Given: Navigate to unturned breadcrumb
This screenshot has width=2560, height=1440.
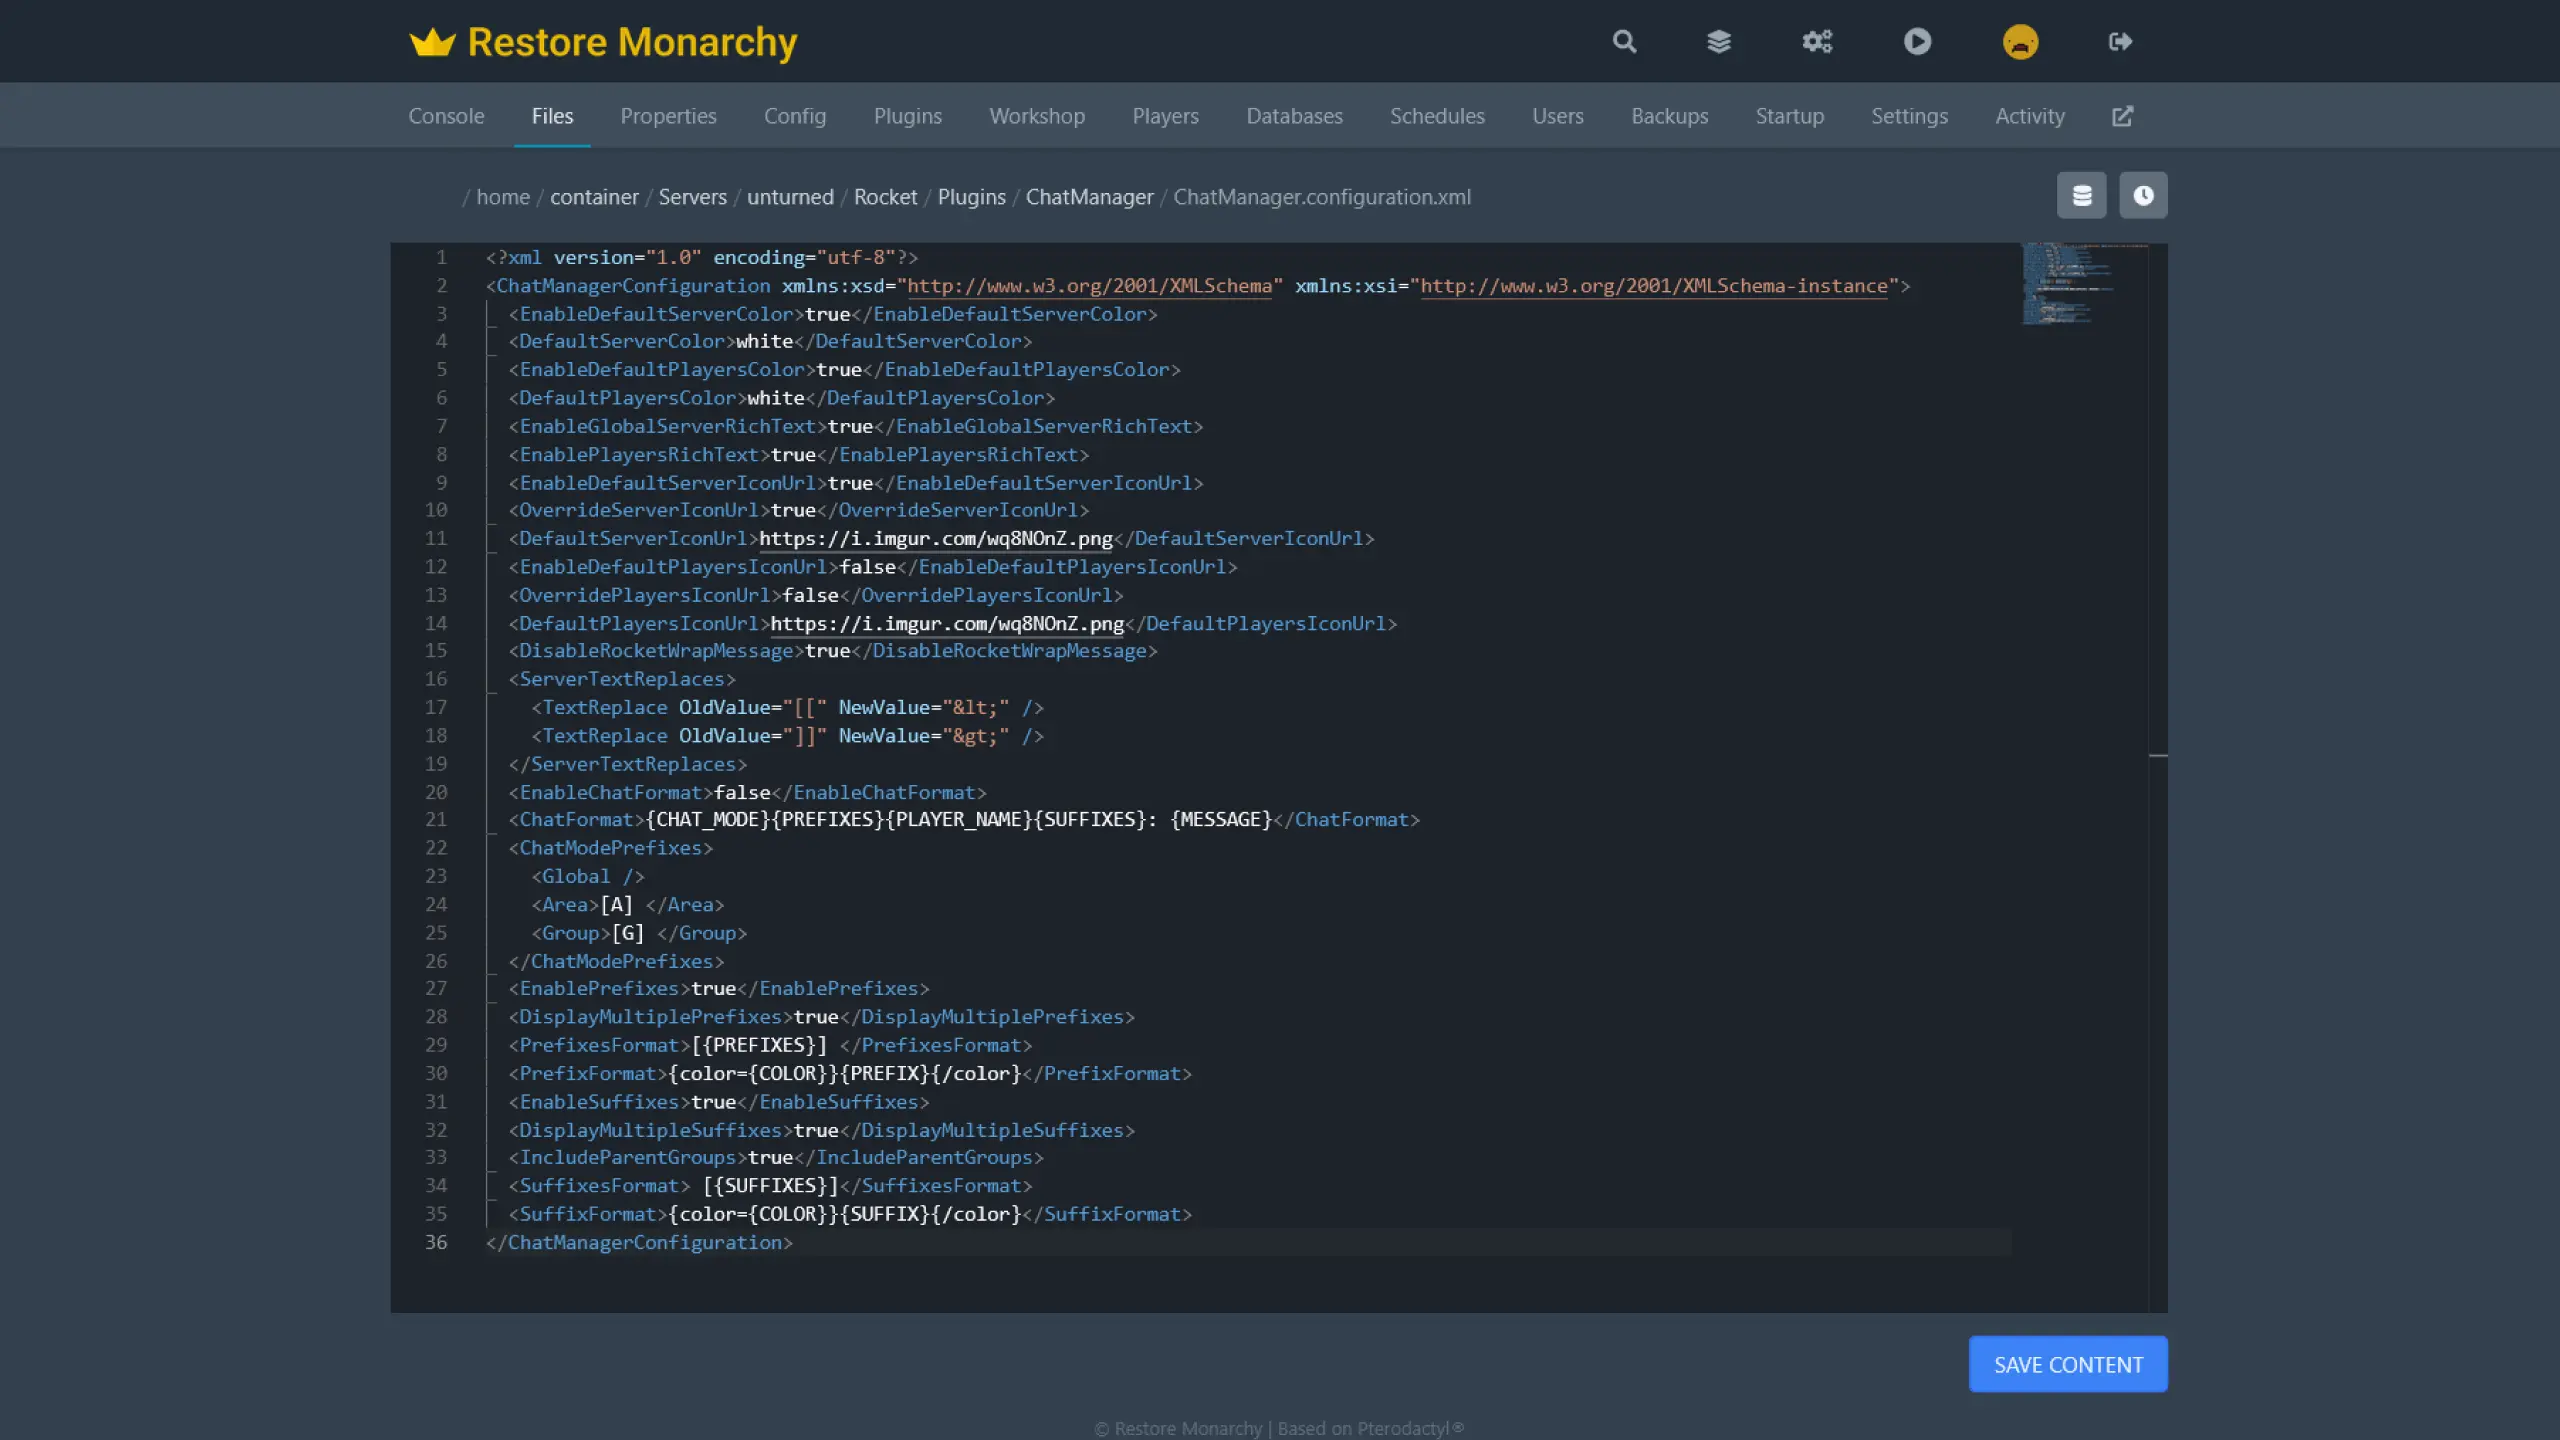Looking at the screenshot, I should pyautogui.click(x=790, y=197).
